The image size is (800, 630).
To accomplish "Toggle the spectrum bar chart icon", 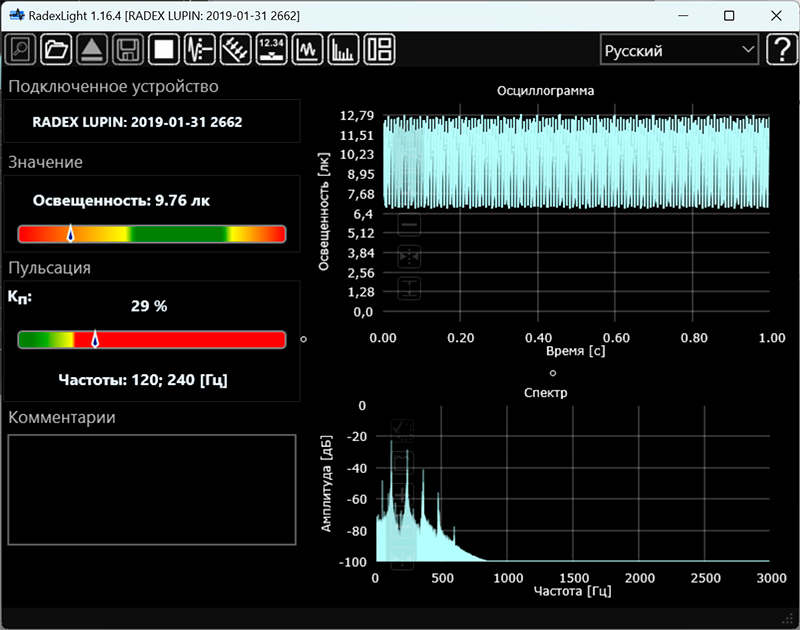I will (344, 49).
